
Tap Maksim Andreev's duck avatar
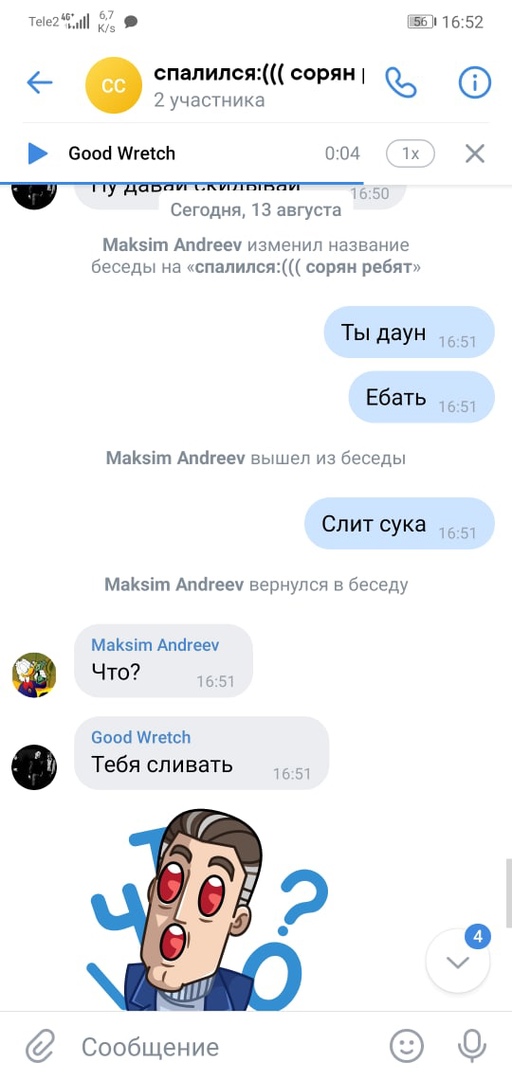pos(34,675)
